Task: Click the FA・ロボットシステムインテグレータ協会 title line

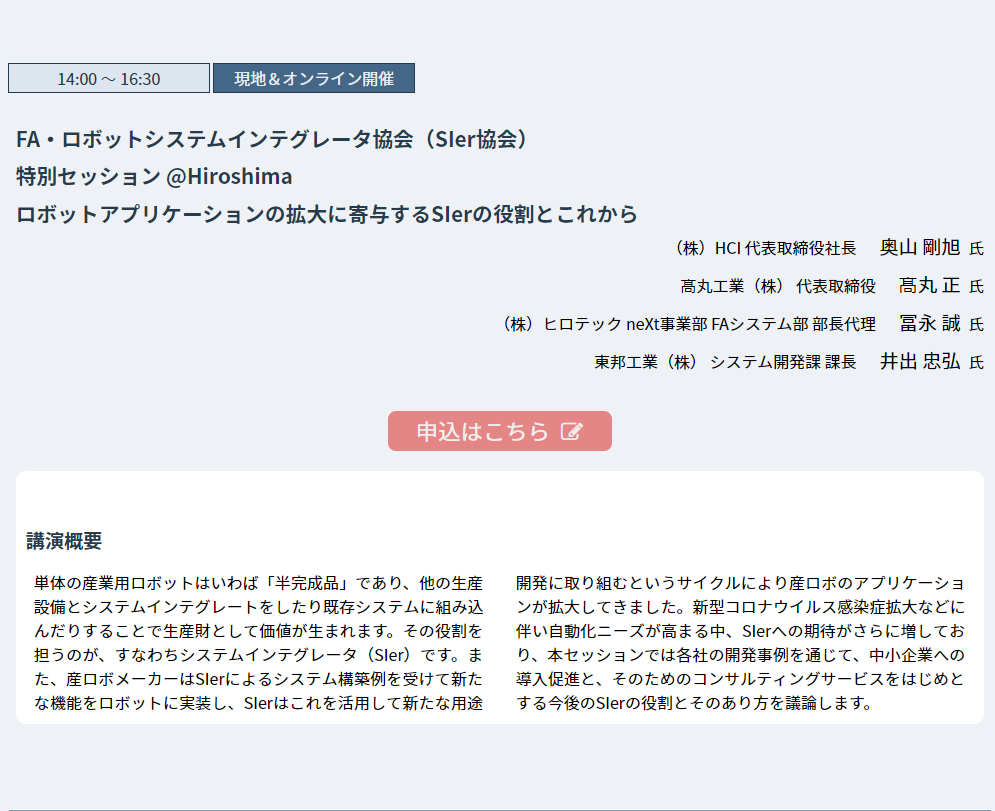Action: point(272,139)
